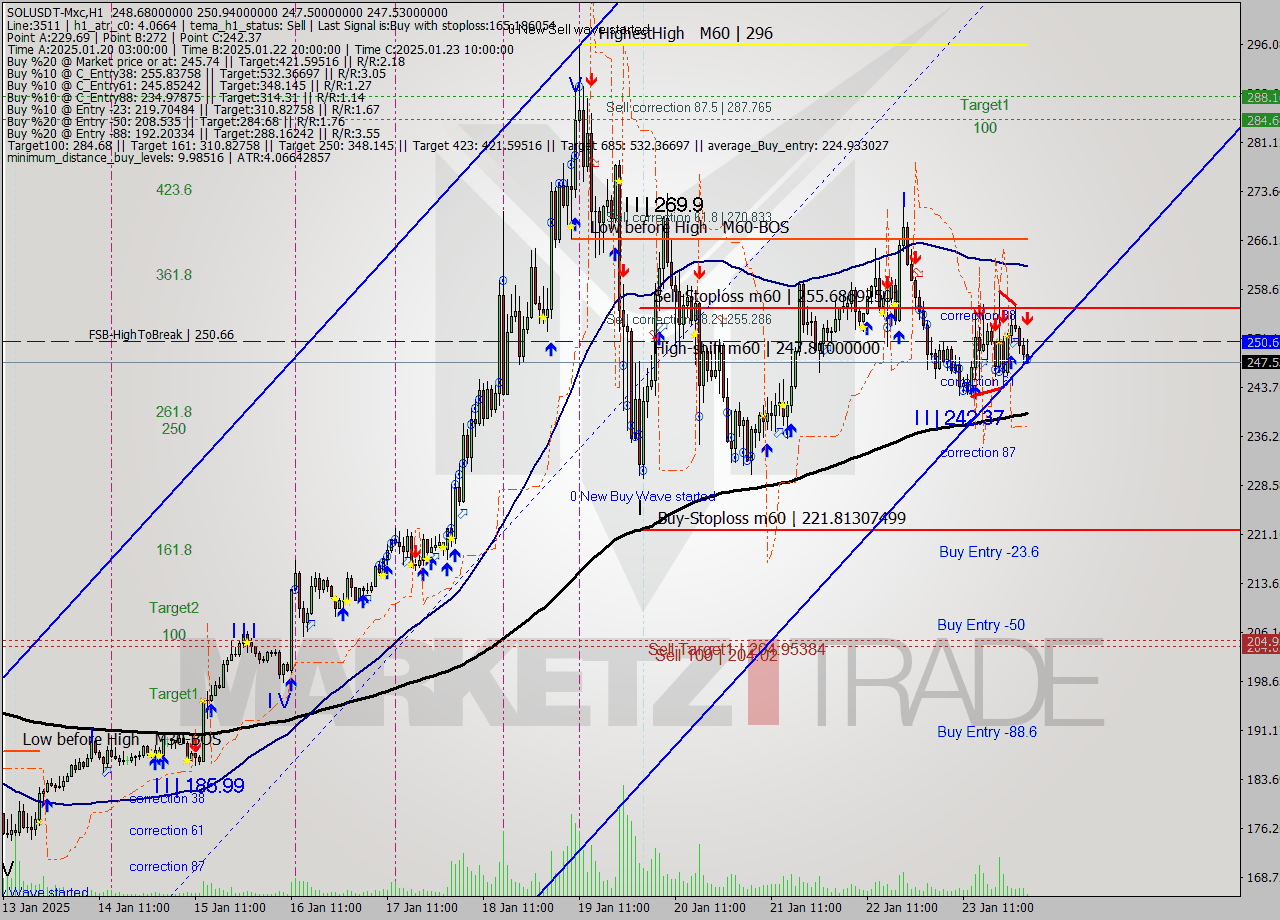Select the 'FSB-HighToBreak | 250.66' line label
The image size is (1280, 920).
[161, 335]
